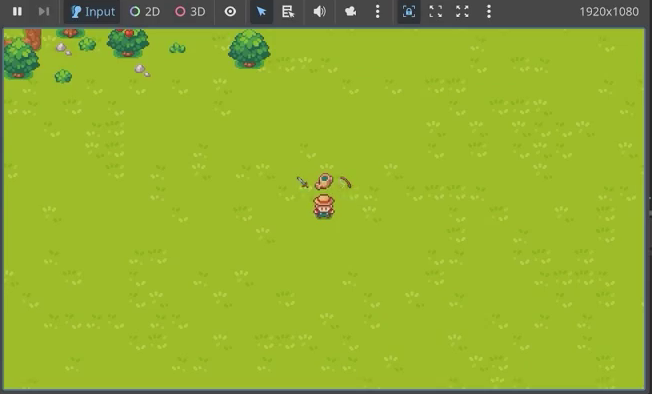Switch to 2D selection mode

(145, 12)
